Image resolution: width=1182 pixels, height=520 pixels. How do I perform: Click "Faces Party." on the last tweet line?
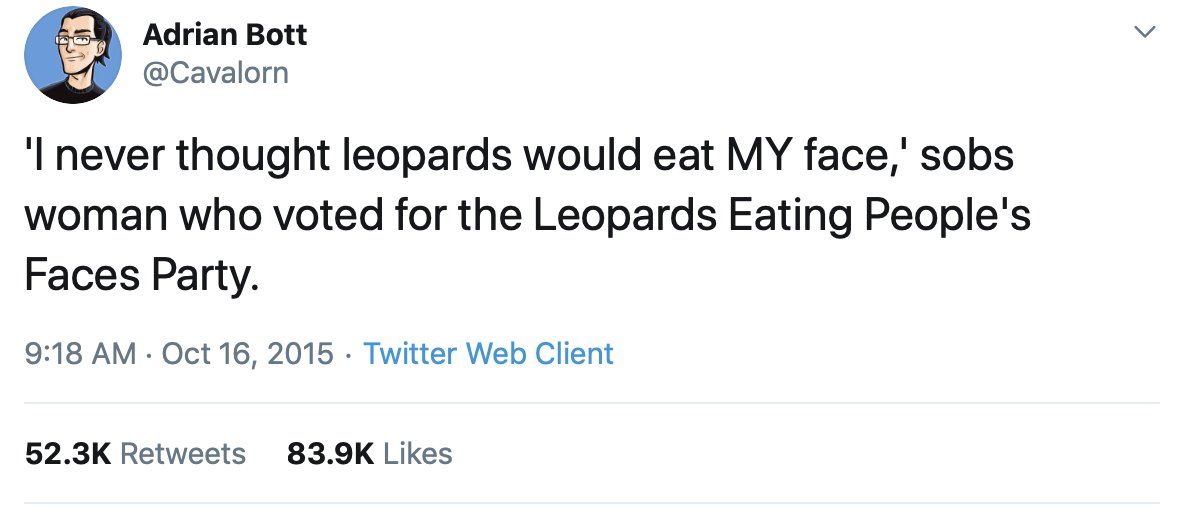coord(141,272)
